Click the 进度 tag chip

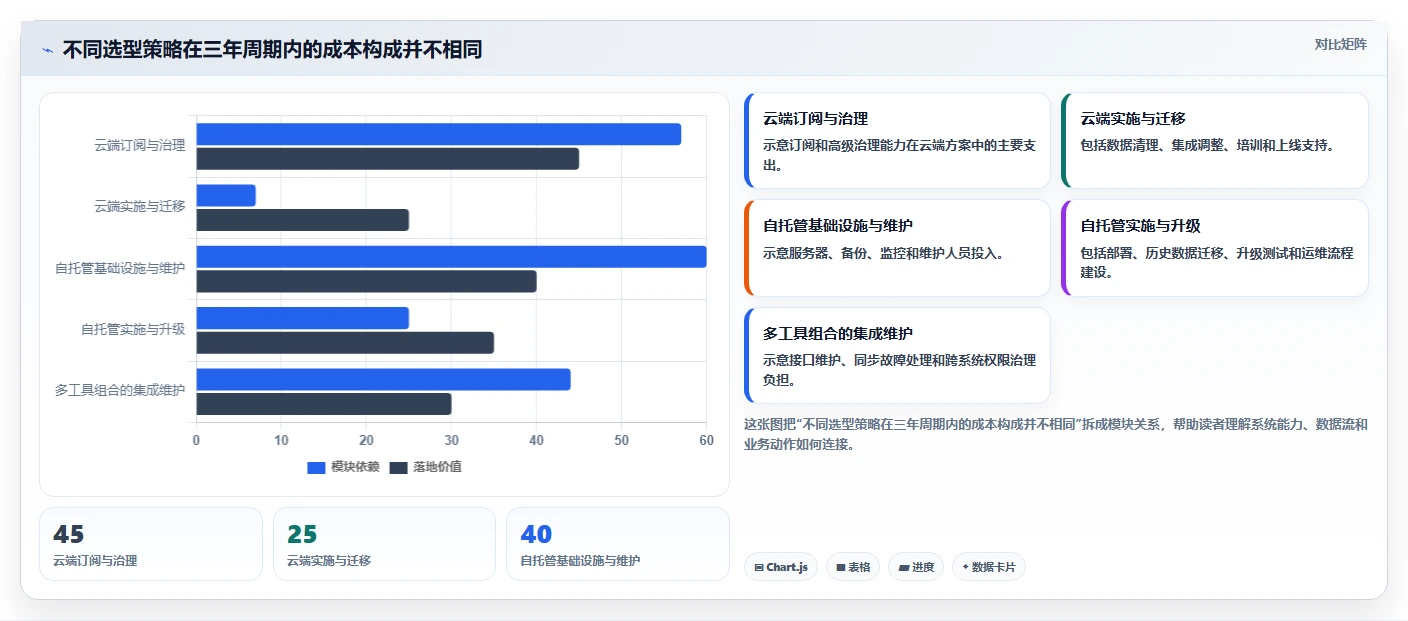tap(916, 567)
